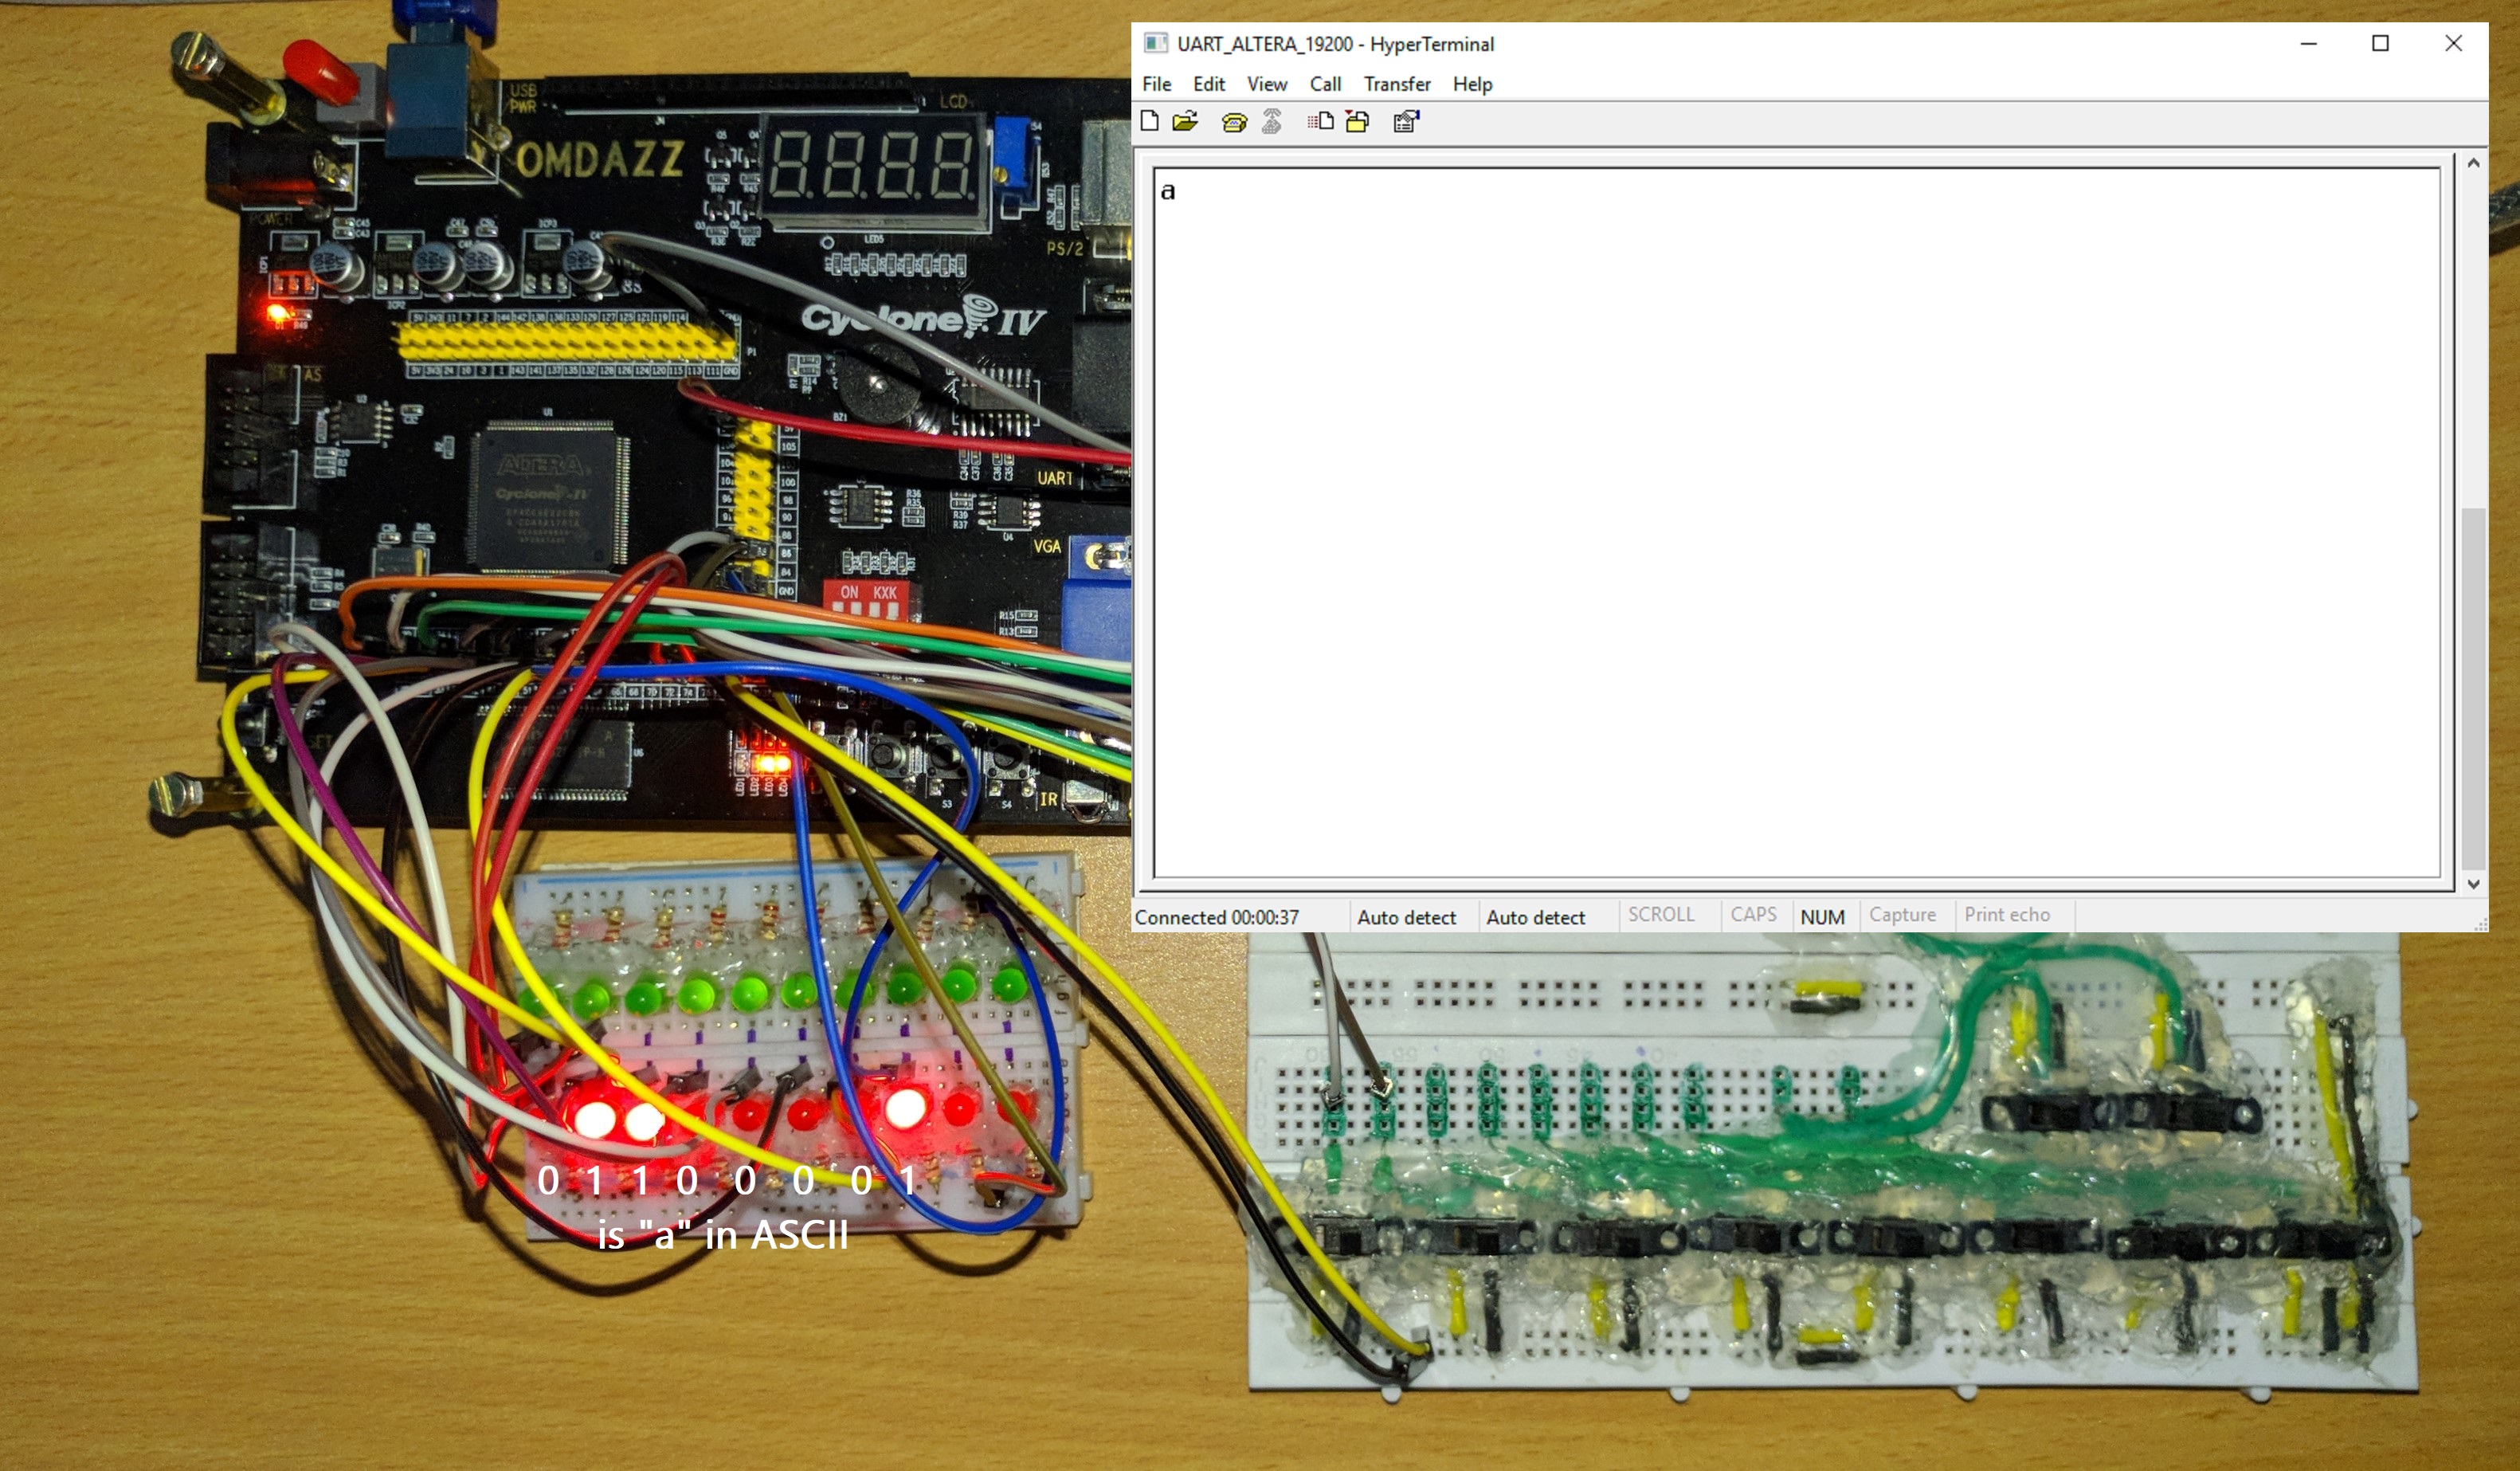Viewport: 2520px width, 1471px height.
Task: Click the HyperTerminal title bar app icon
Action: (1156, 43)
